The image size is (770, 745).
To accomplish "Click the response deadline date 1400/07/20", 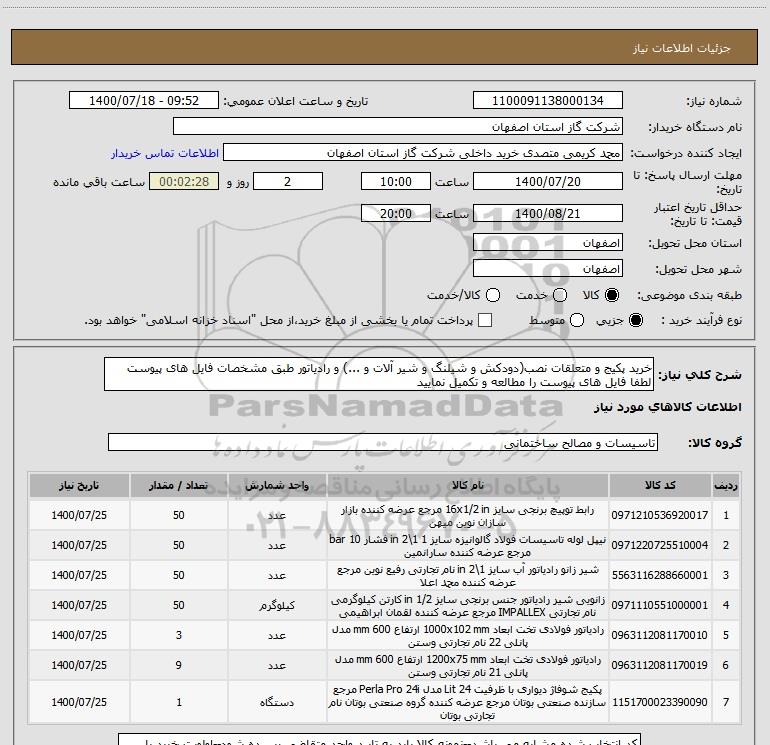I will (548, 181).
